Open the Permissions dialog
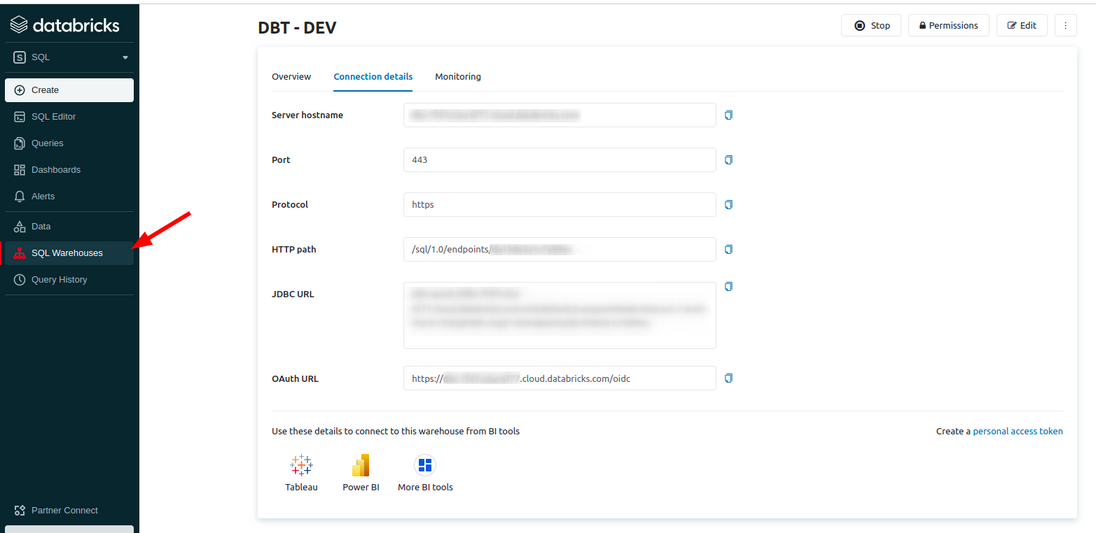This screenshot has height=533, width=1096. pyautogui.click(x=949, y=26)
